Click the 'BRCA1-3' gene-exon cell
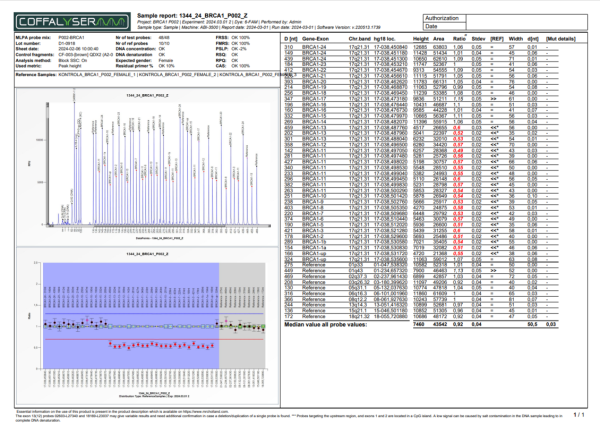The image size is (600, 425). pyautogui.click(x=313, y=230)
